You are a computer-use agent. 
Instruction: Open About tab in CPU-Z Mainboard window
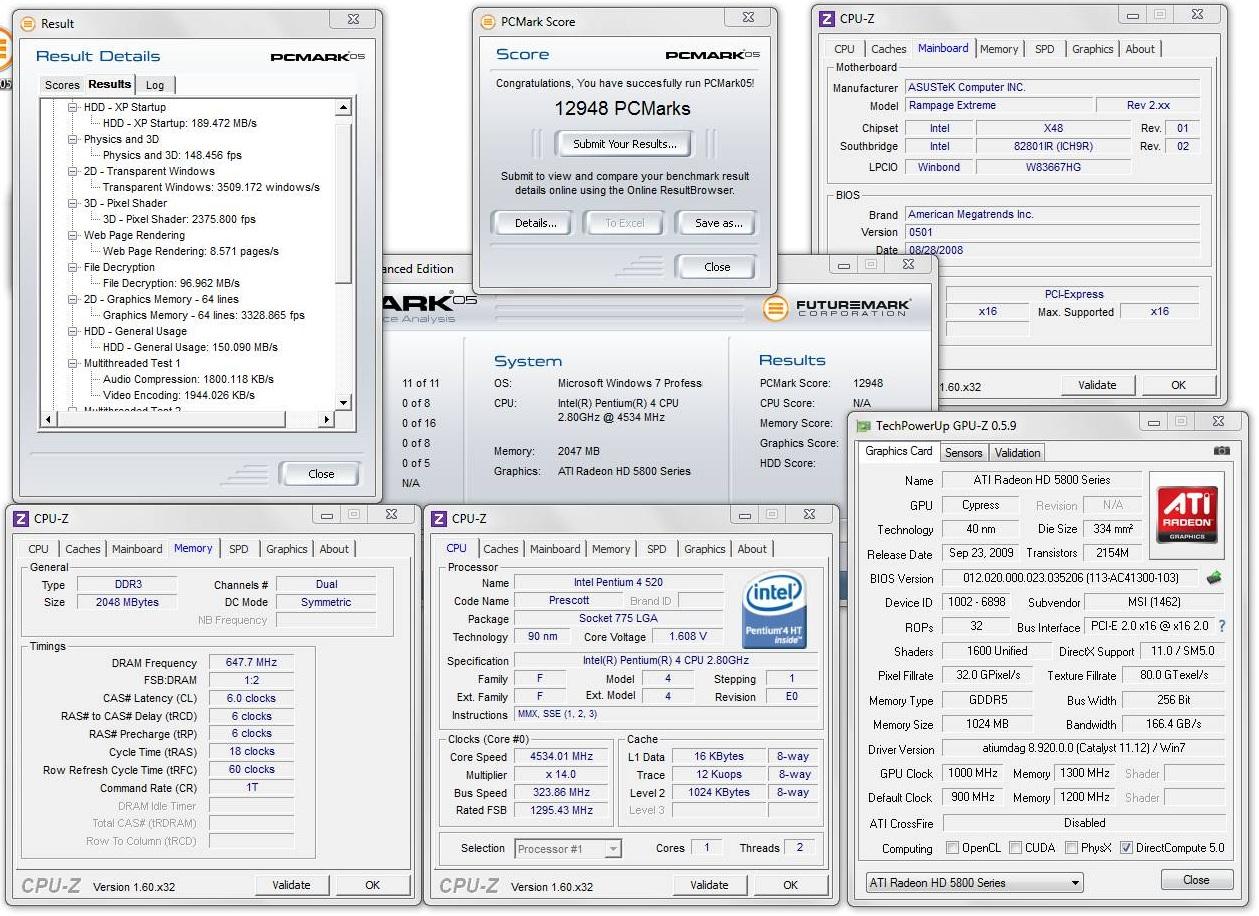click(1140, 49)
